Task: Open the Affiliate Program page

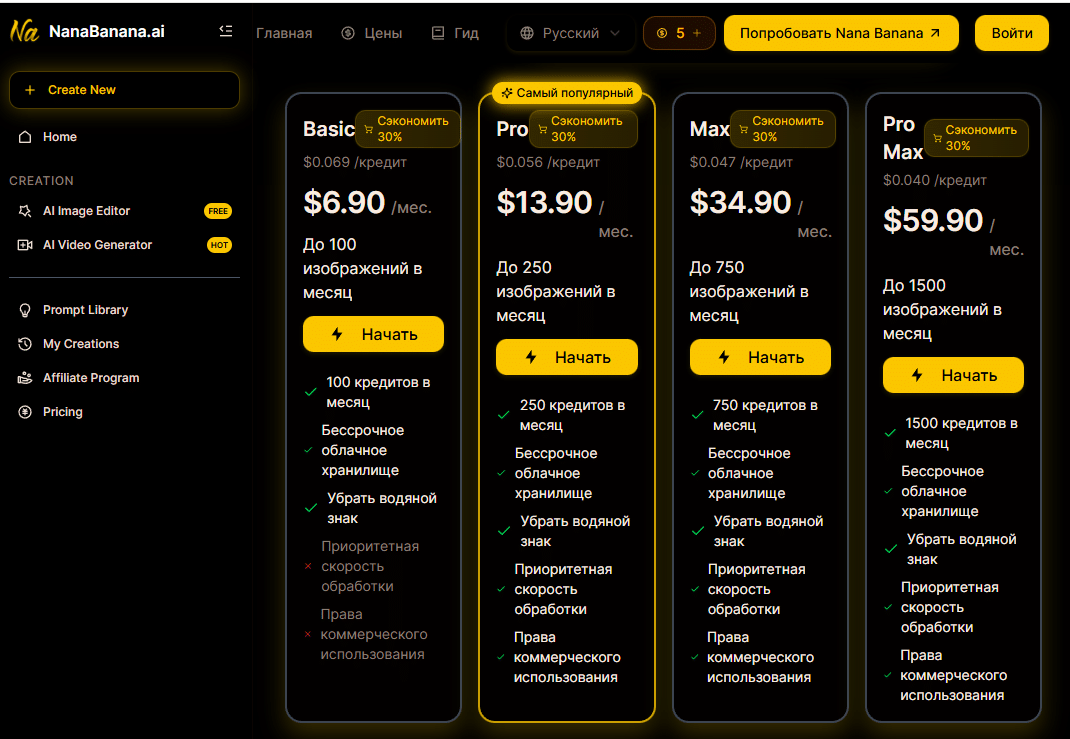Action: (x=90, y=378)
